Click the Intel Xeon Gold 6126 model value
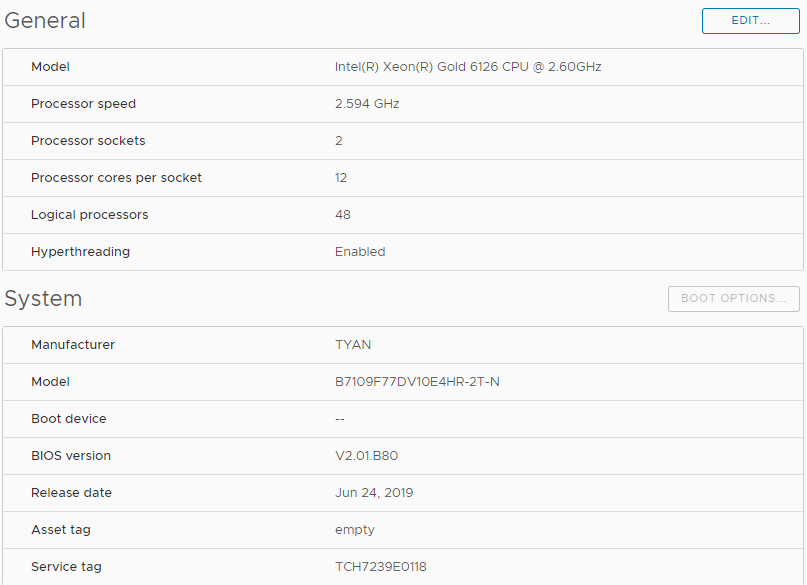Viewport: 807px width, 585px height. 468,67
